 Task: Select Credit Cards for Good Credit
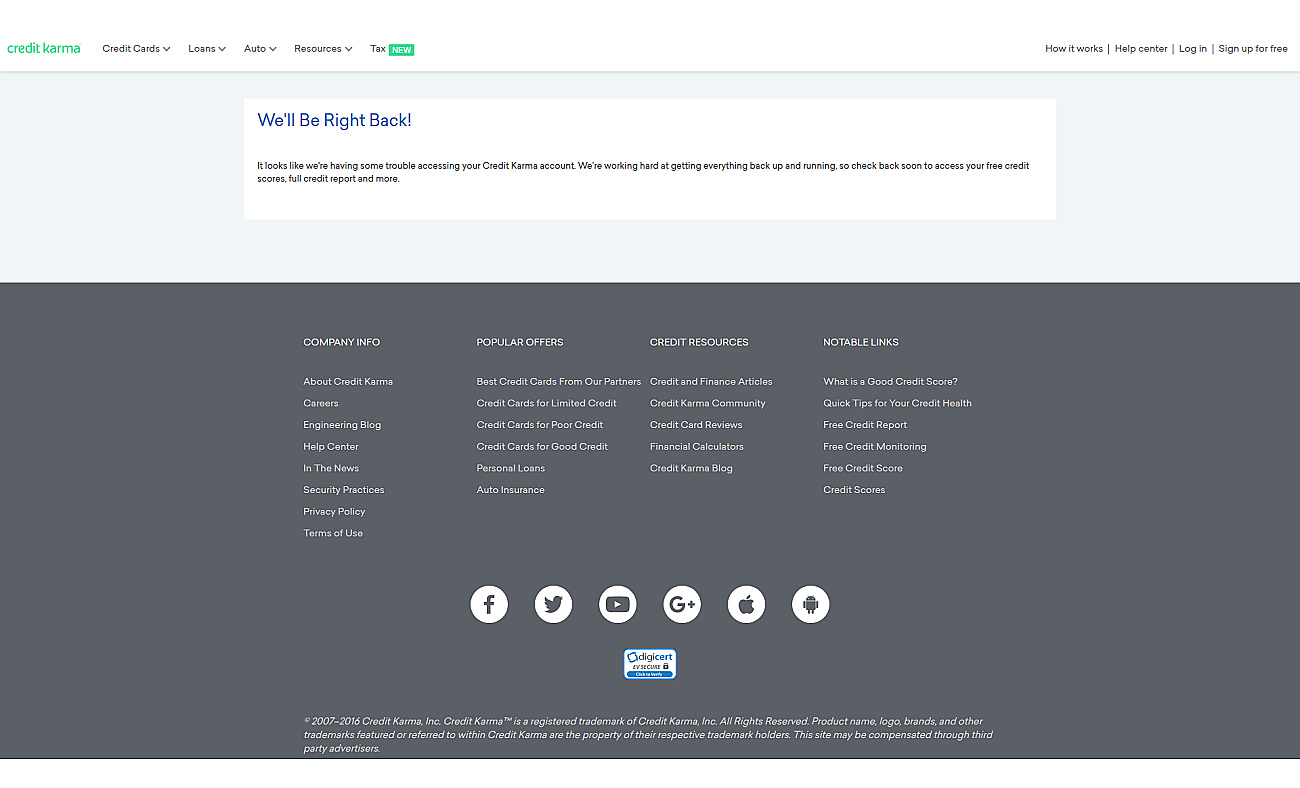(x=542, y=447)
